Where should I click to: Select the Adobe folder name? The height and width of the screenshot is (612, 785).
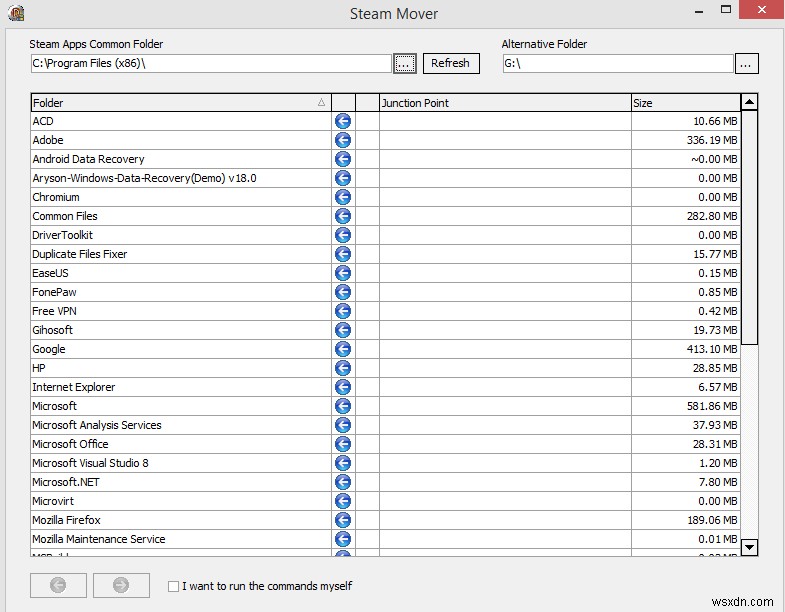coord(48,140)
